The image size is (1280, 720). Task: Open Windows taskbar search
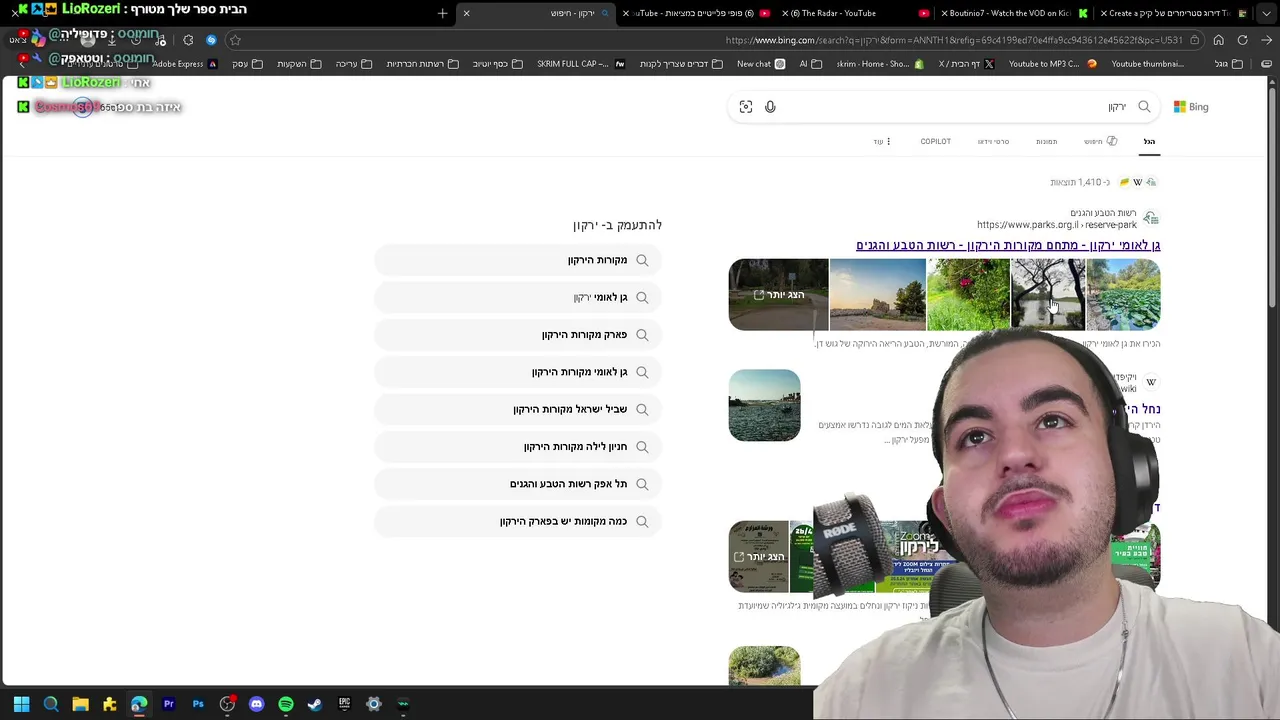point(51,704)
